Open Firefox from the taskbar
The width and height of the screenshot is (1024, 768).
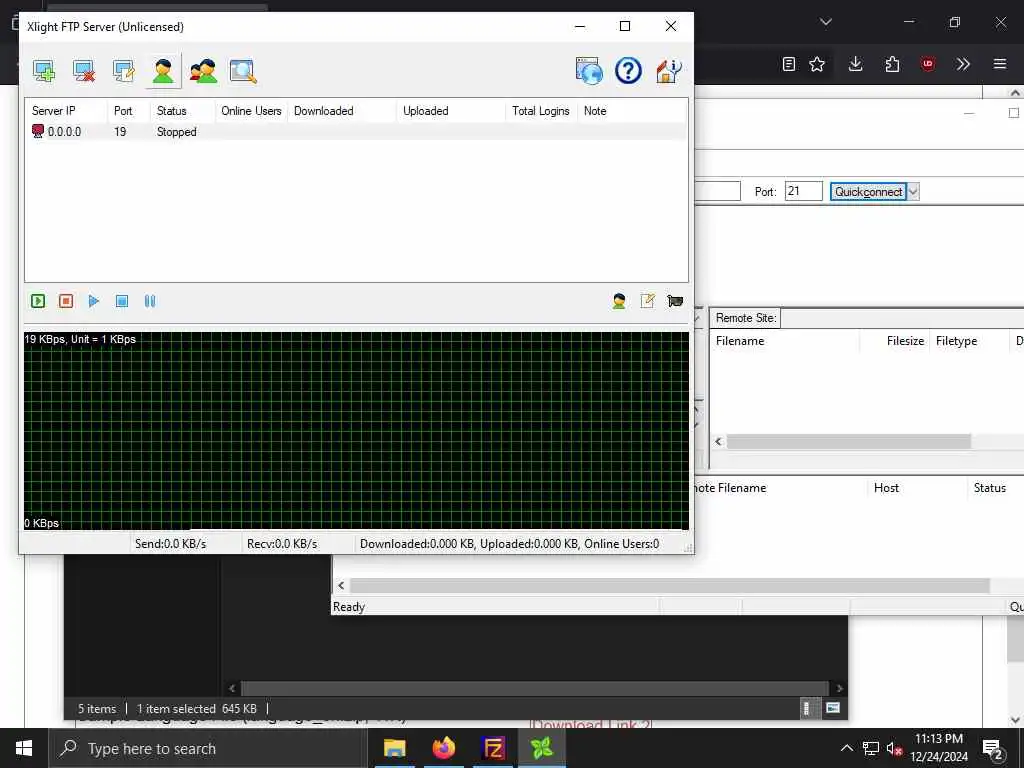coord(443,748)
